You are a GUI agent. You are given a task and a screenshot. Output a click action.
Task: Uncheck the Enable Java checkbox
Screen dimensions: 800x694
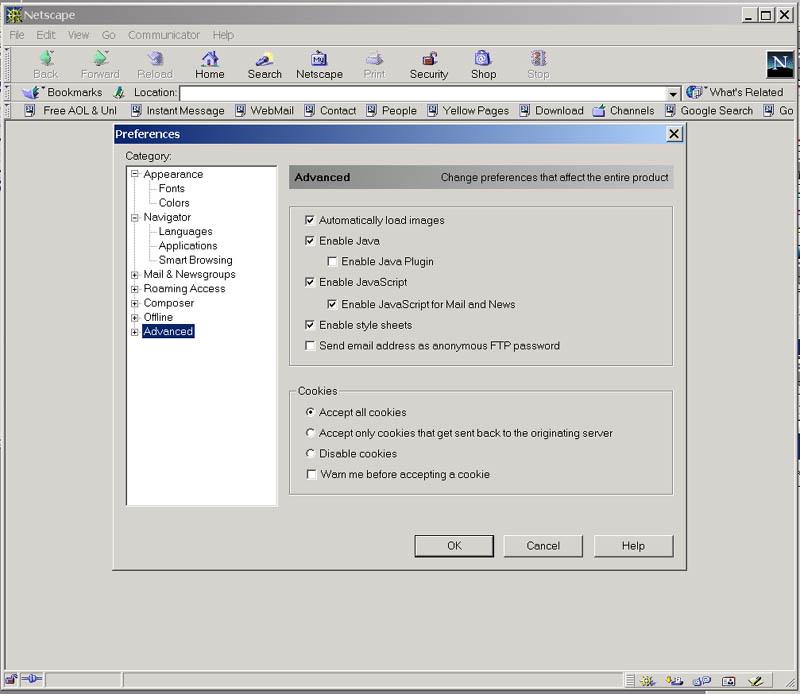point(310,241)
